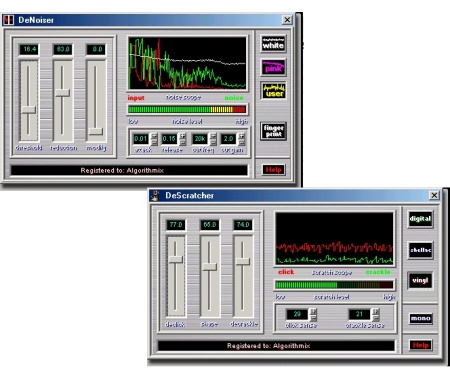Click the green crackle label under scratch scope

pos(378,272)
